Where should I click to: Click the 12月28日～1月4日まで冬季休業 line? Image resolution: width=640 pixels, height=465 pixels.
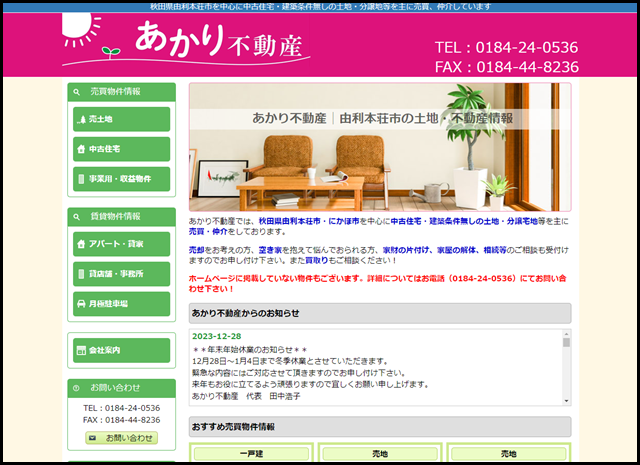point(290,361)
